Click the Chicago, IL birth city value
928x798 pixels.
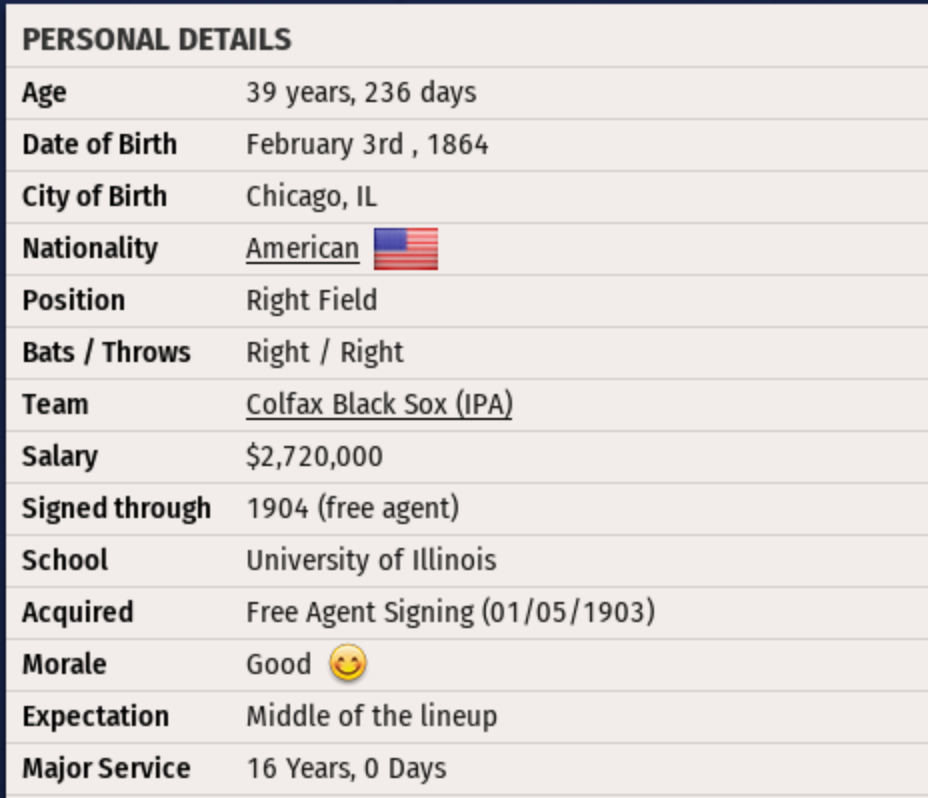(311, 197)
